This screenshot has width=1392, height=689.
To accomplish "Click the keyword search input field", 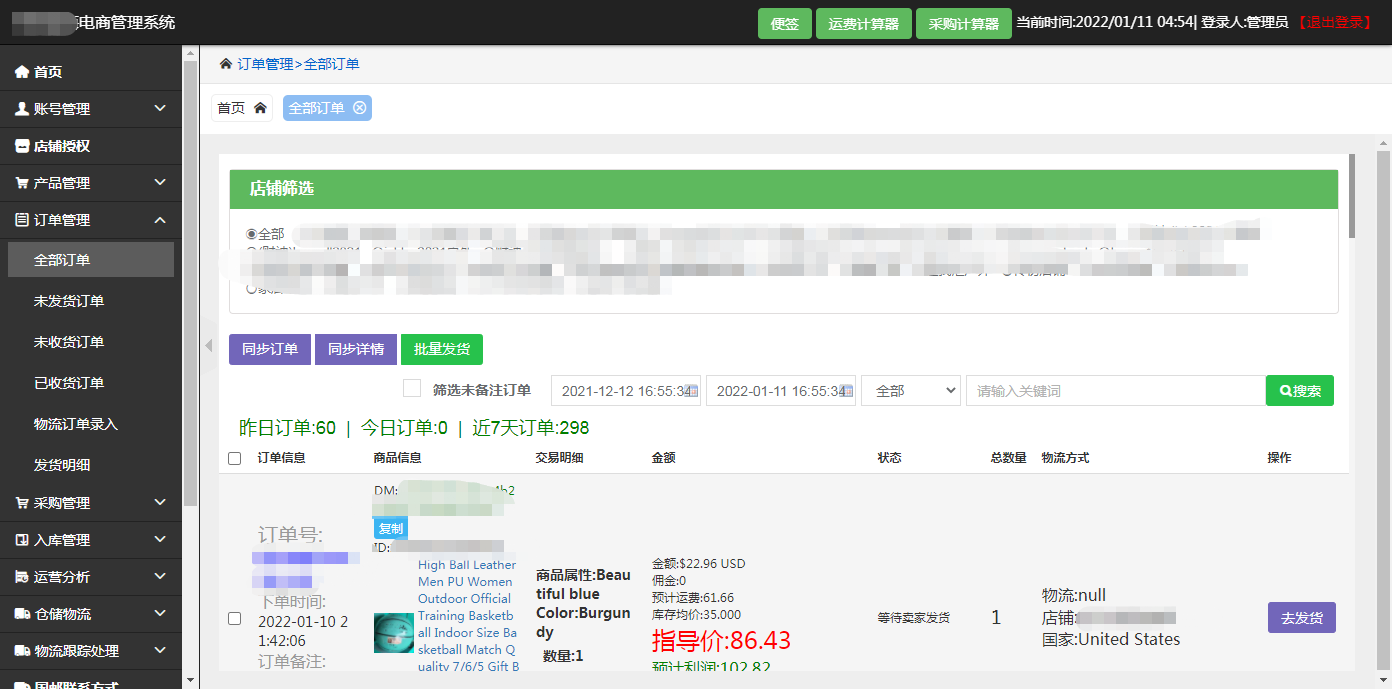I will click(x=1114, y=391).
